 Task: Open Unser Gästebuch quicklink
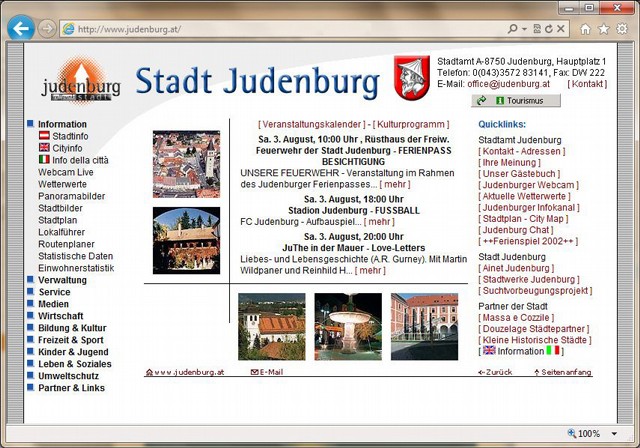(519, 173)
